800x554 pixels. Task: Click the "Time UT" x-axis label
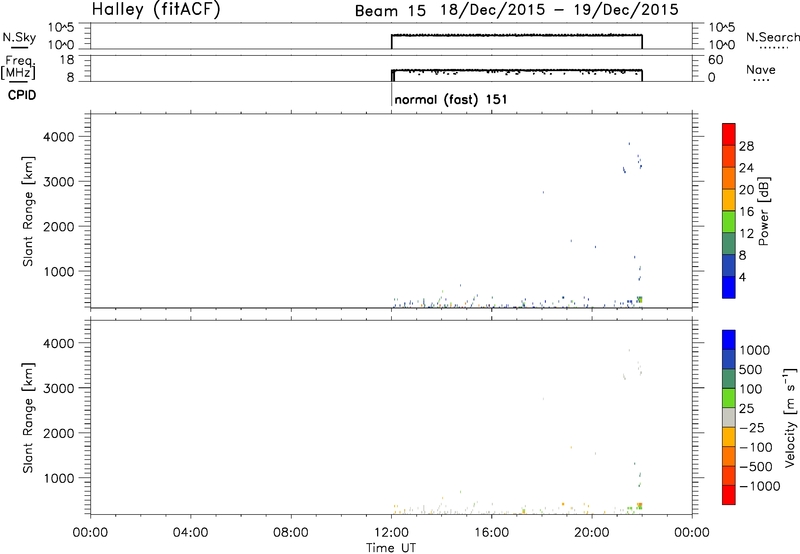click(391, 548)
